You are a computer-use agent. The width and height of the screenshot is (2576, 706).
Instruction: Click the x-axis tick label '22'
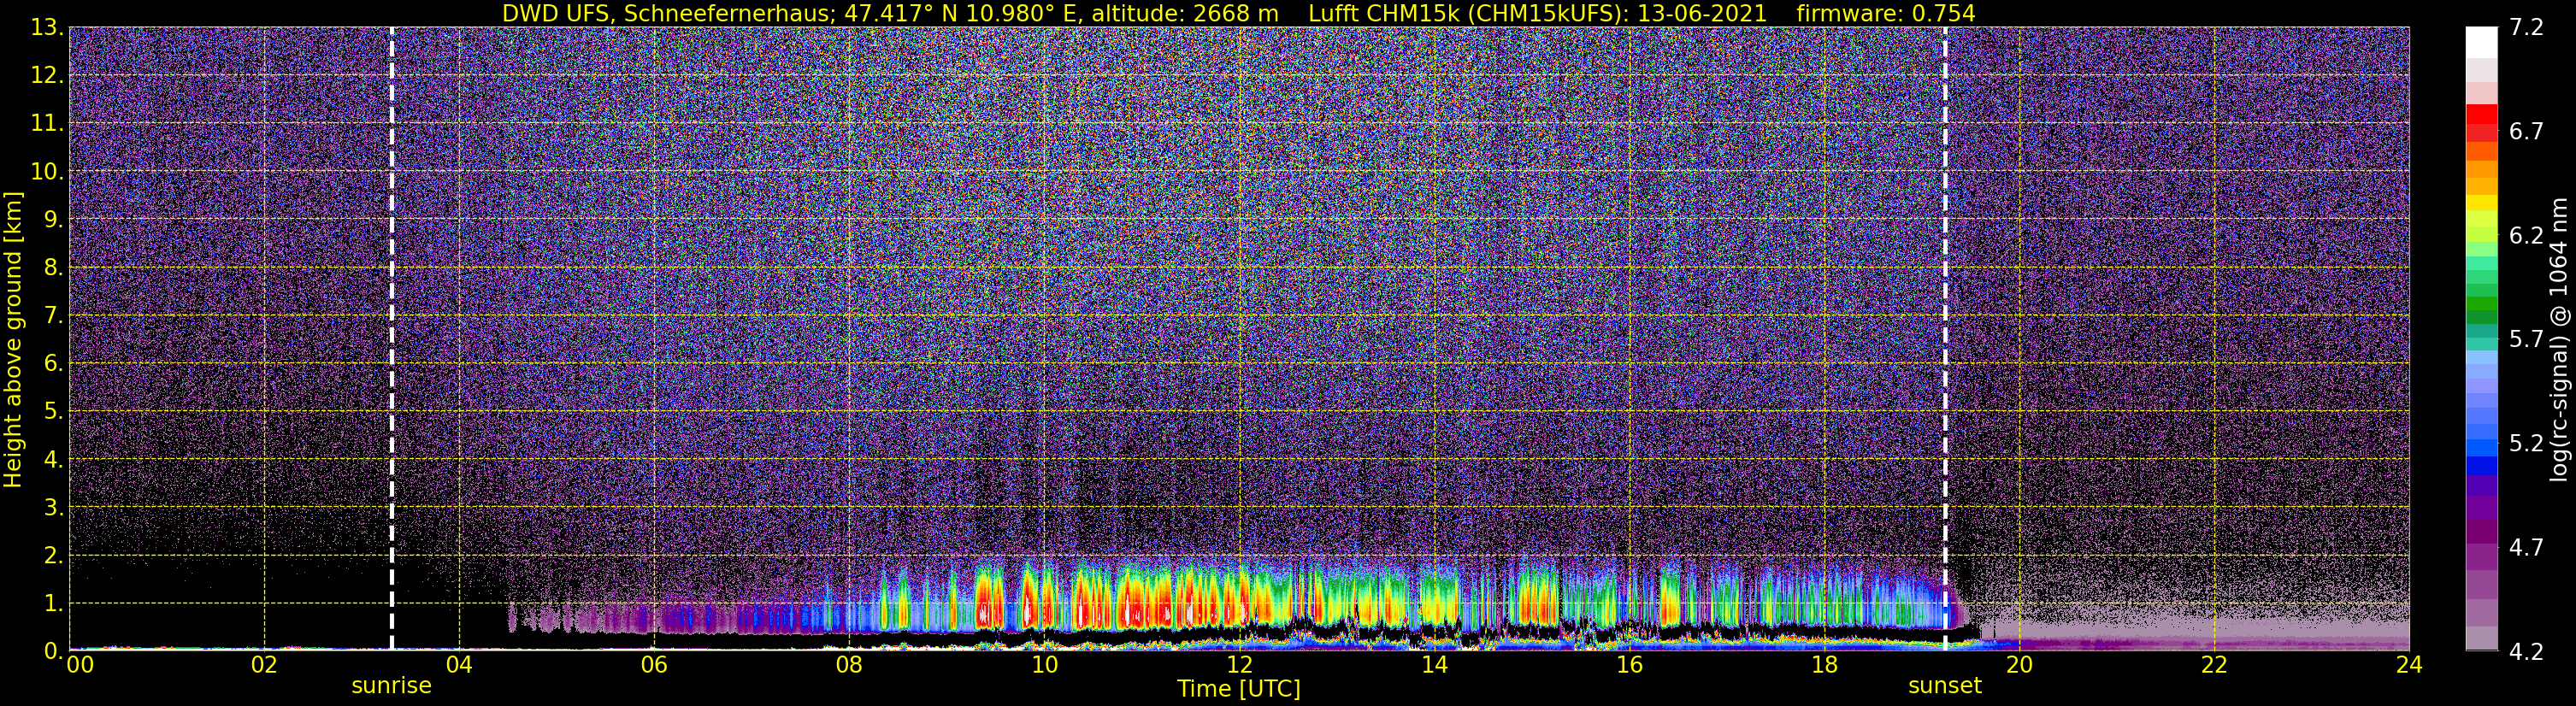pos(2214,666)
